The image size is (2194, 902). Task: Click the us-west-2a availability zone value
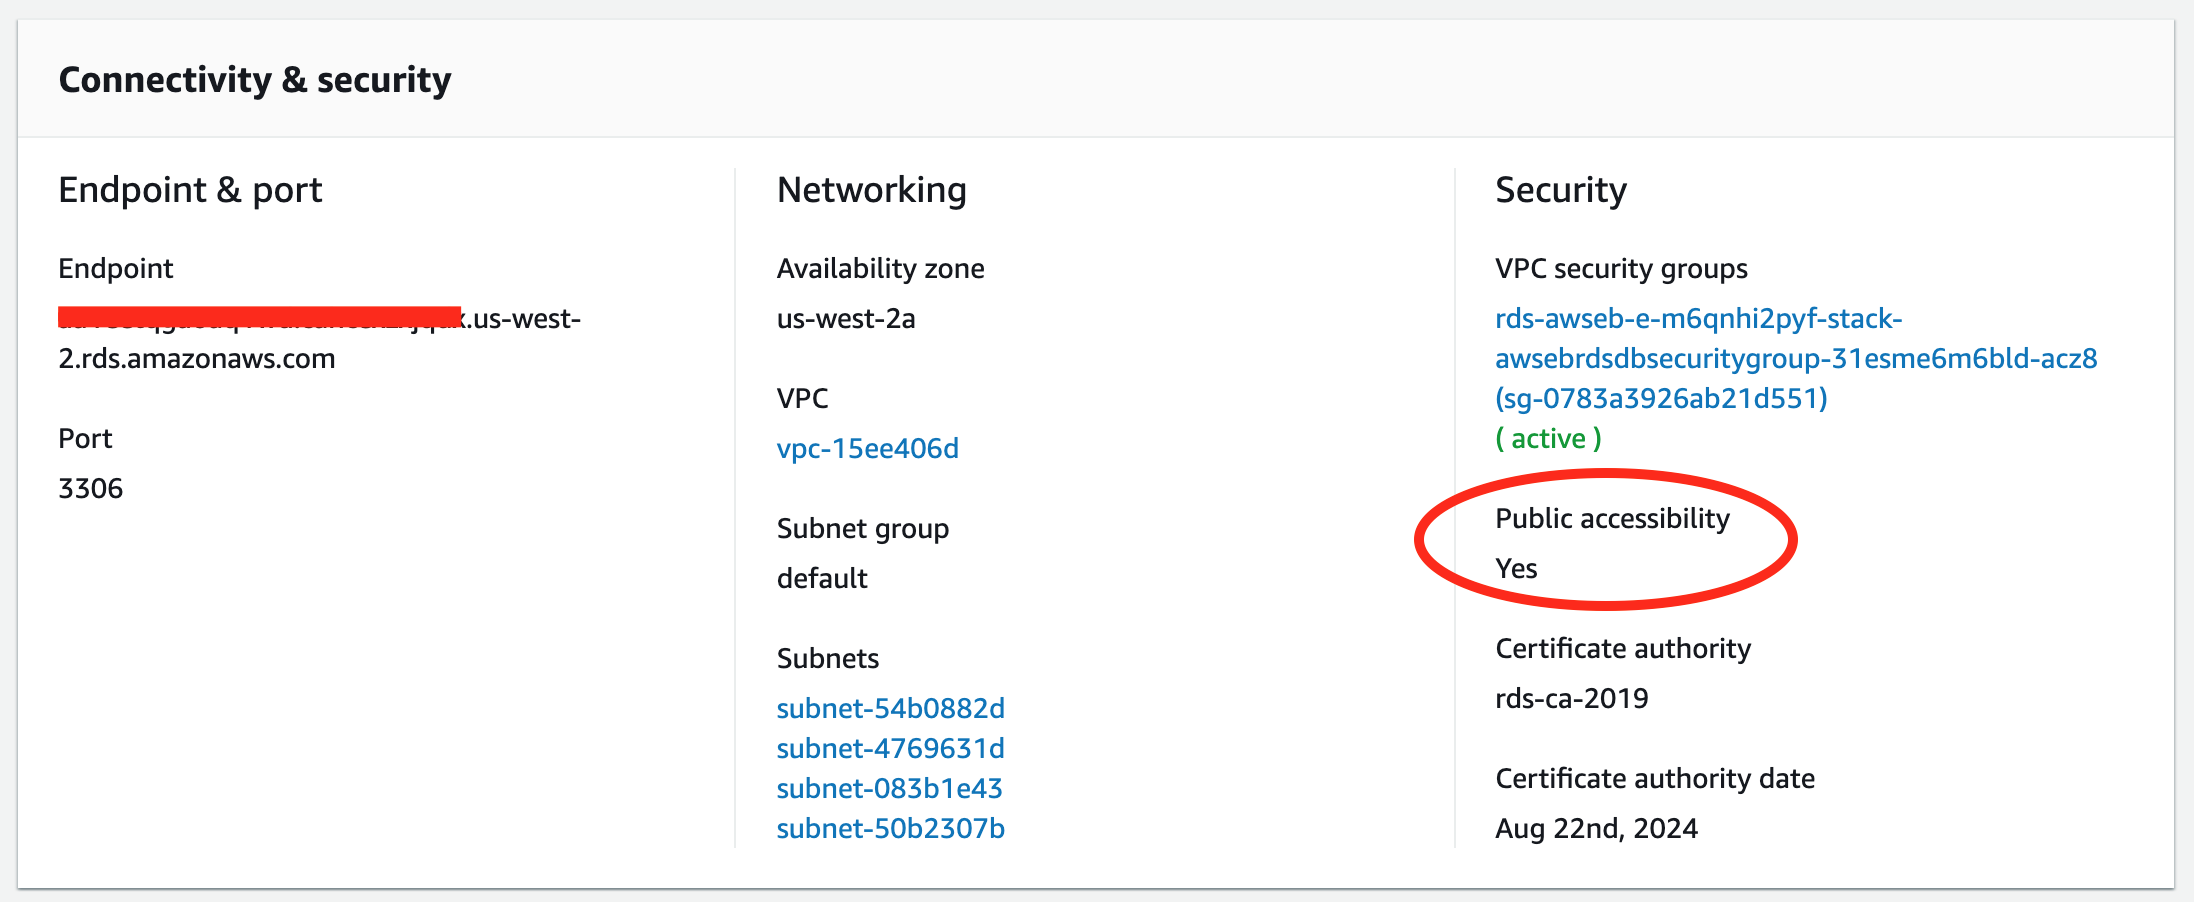(846, 318)
